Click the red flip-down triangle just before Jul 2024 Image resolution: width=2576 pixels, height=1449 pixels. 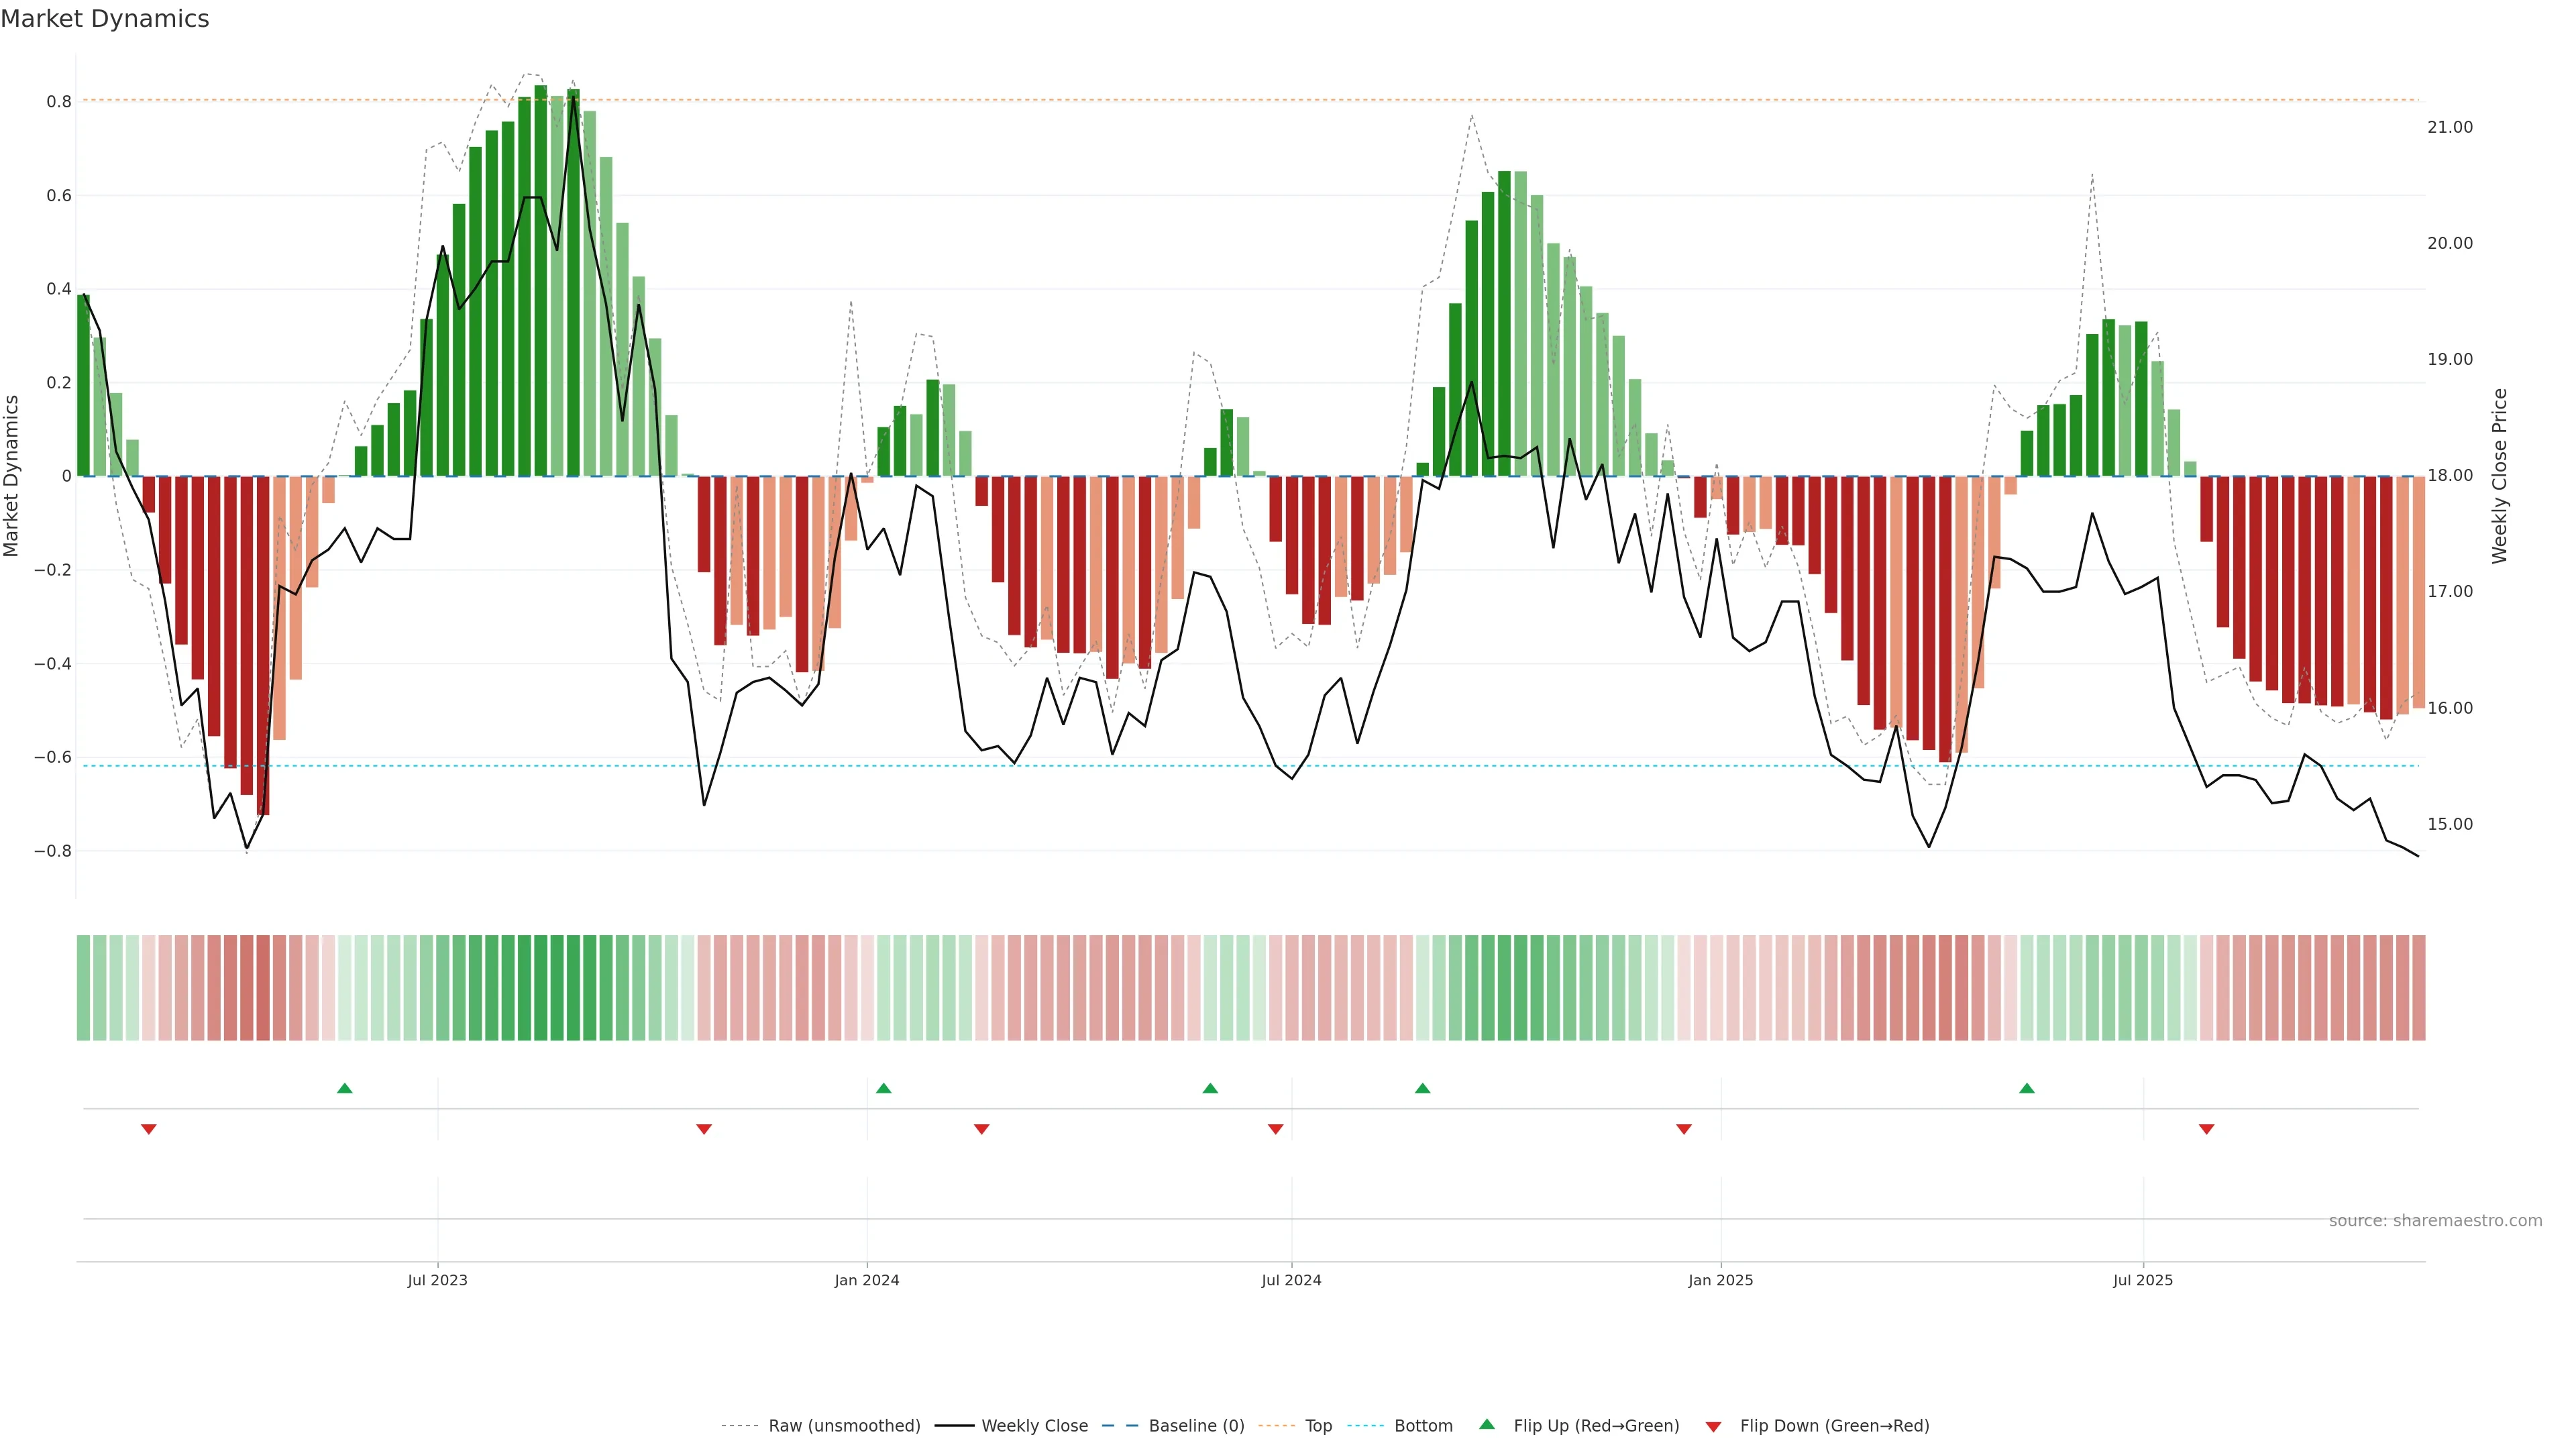(1275, 1129)
